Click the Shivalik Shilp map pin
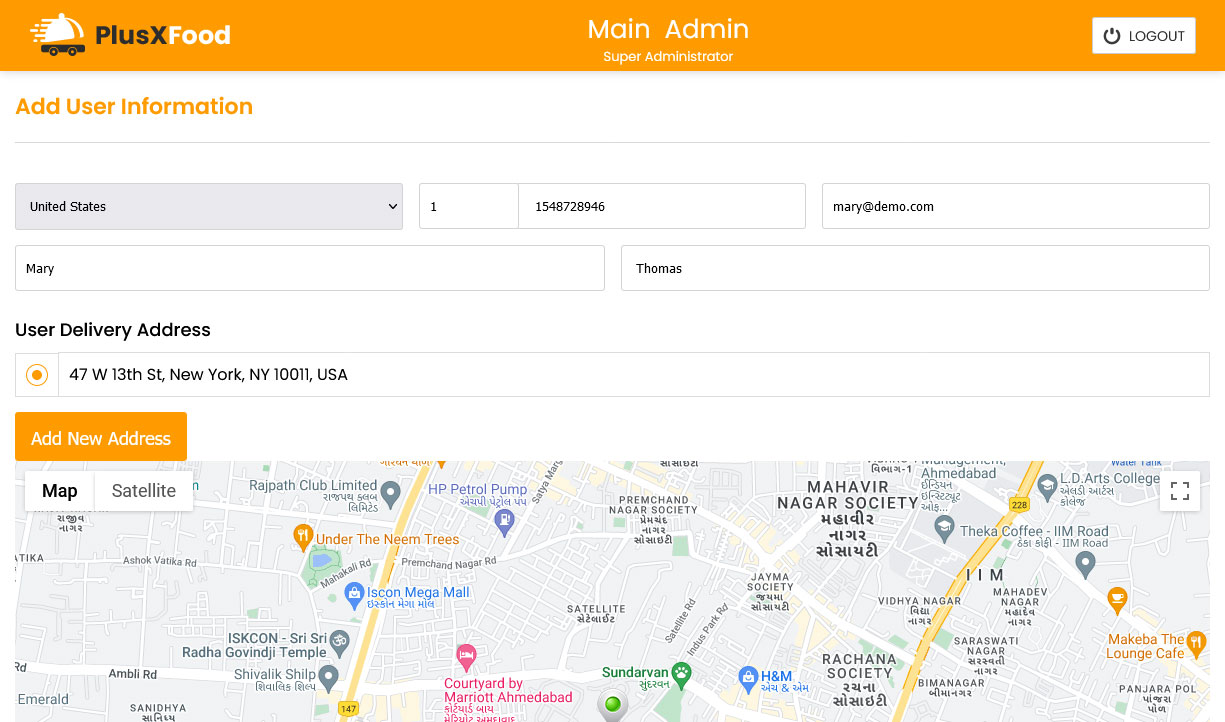Screen dimensions: 1225x722 point(329,677)
